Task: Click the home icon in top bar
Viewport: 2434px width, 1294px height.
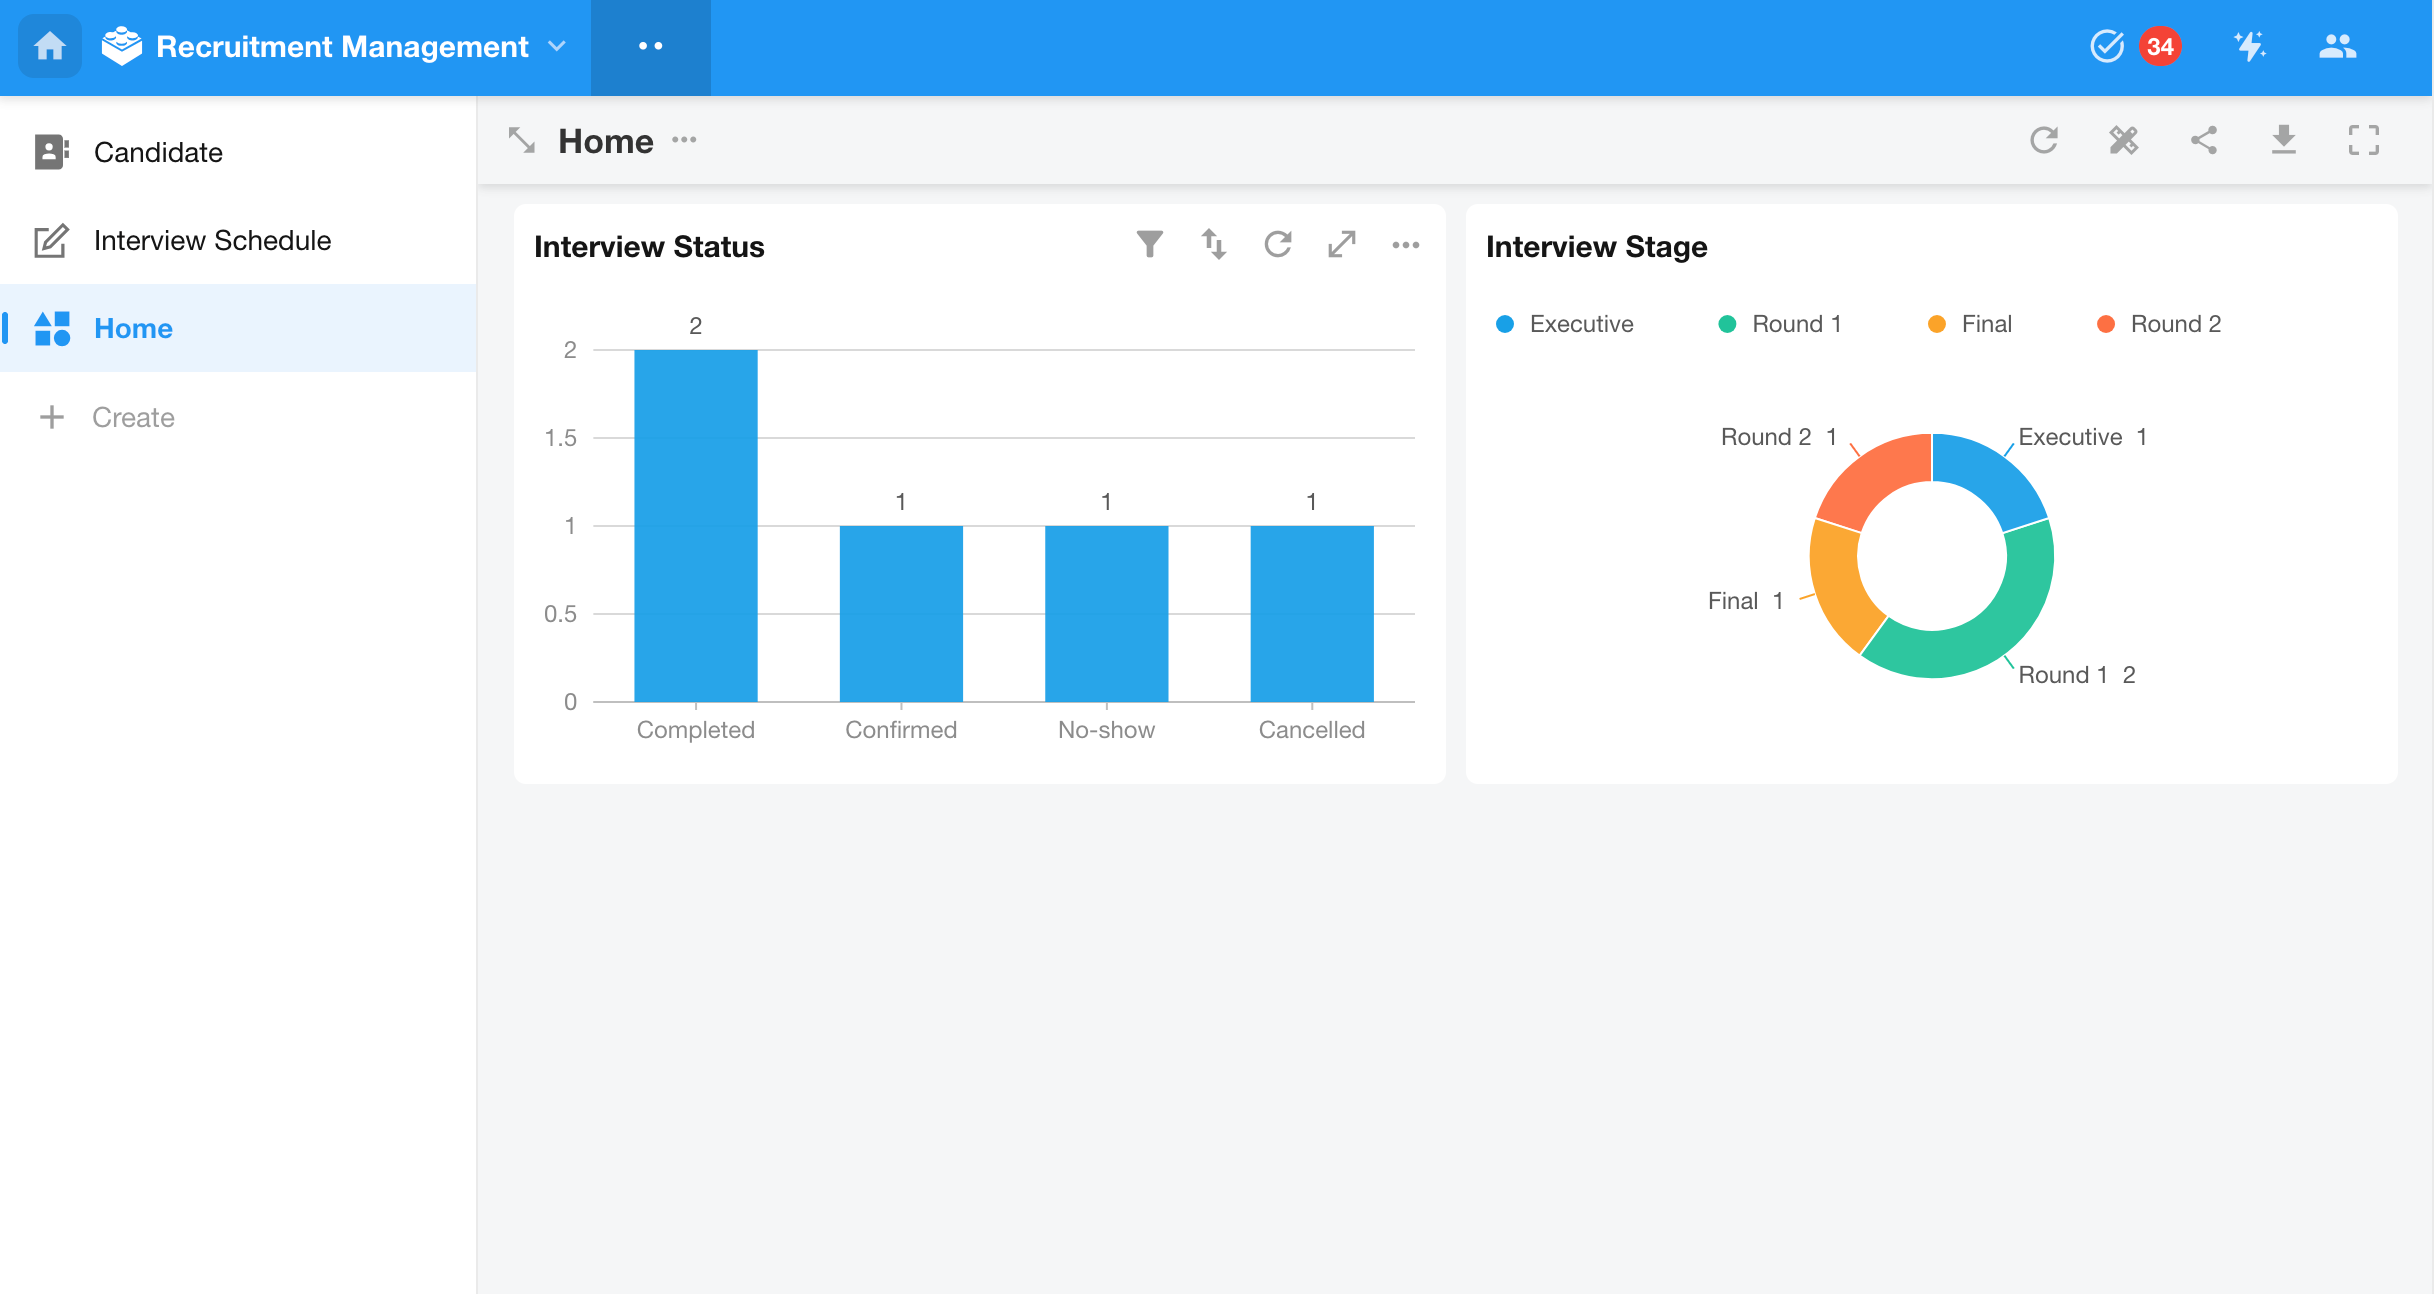Action: [x=50, y=46]
